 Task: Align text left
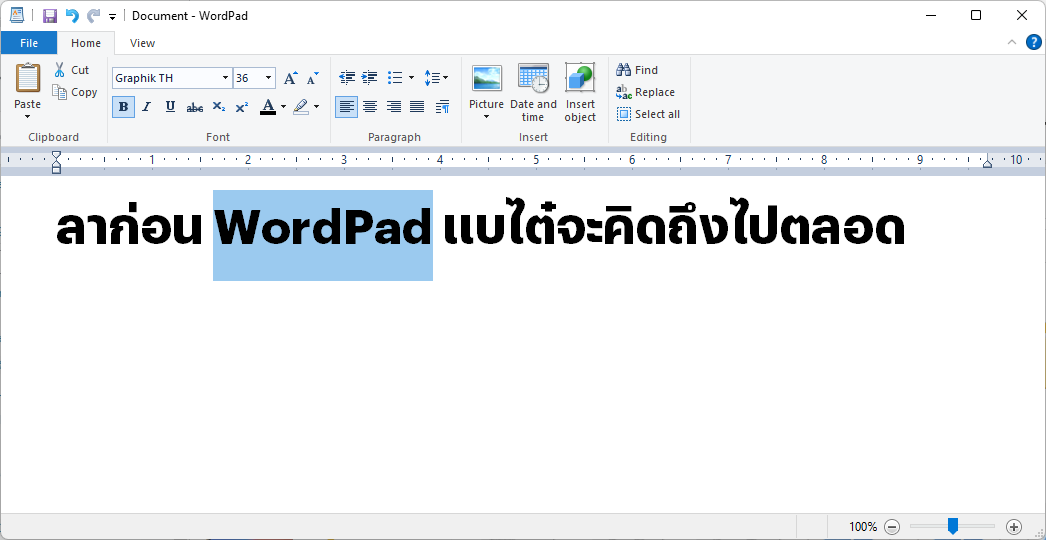[346, 107]
